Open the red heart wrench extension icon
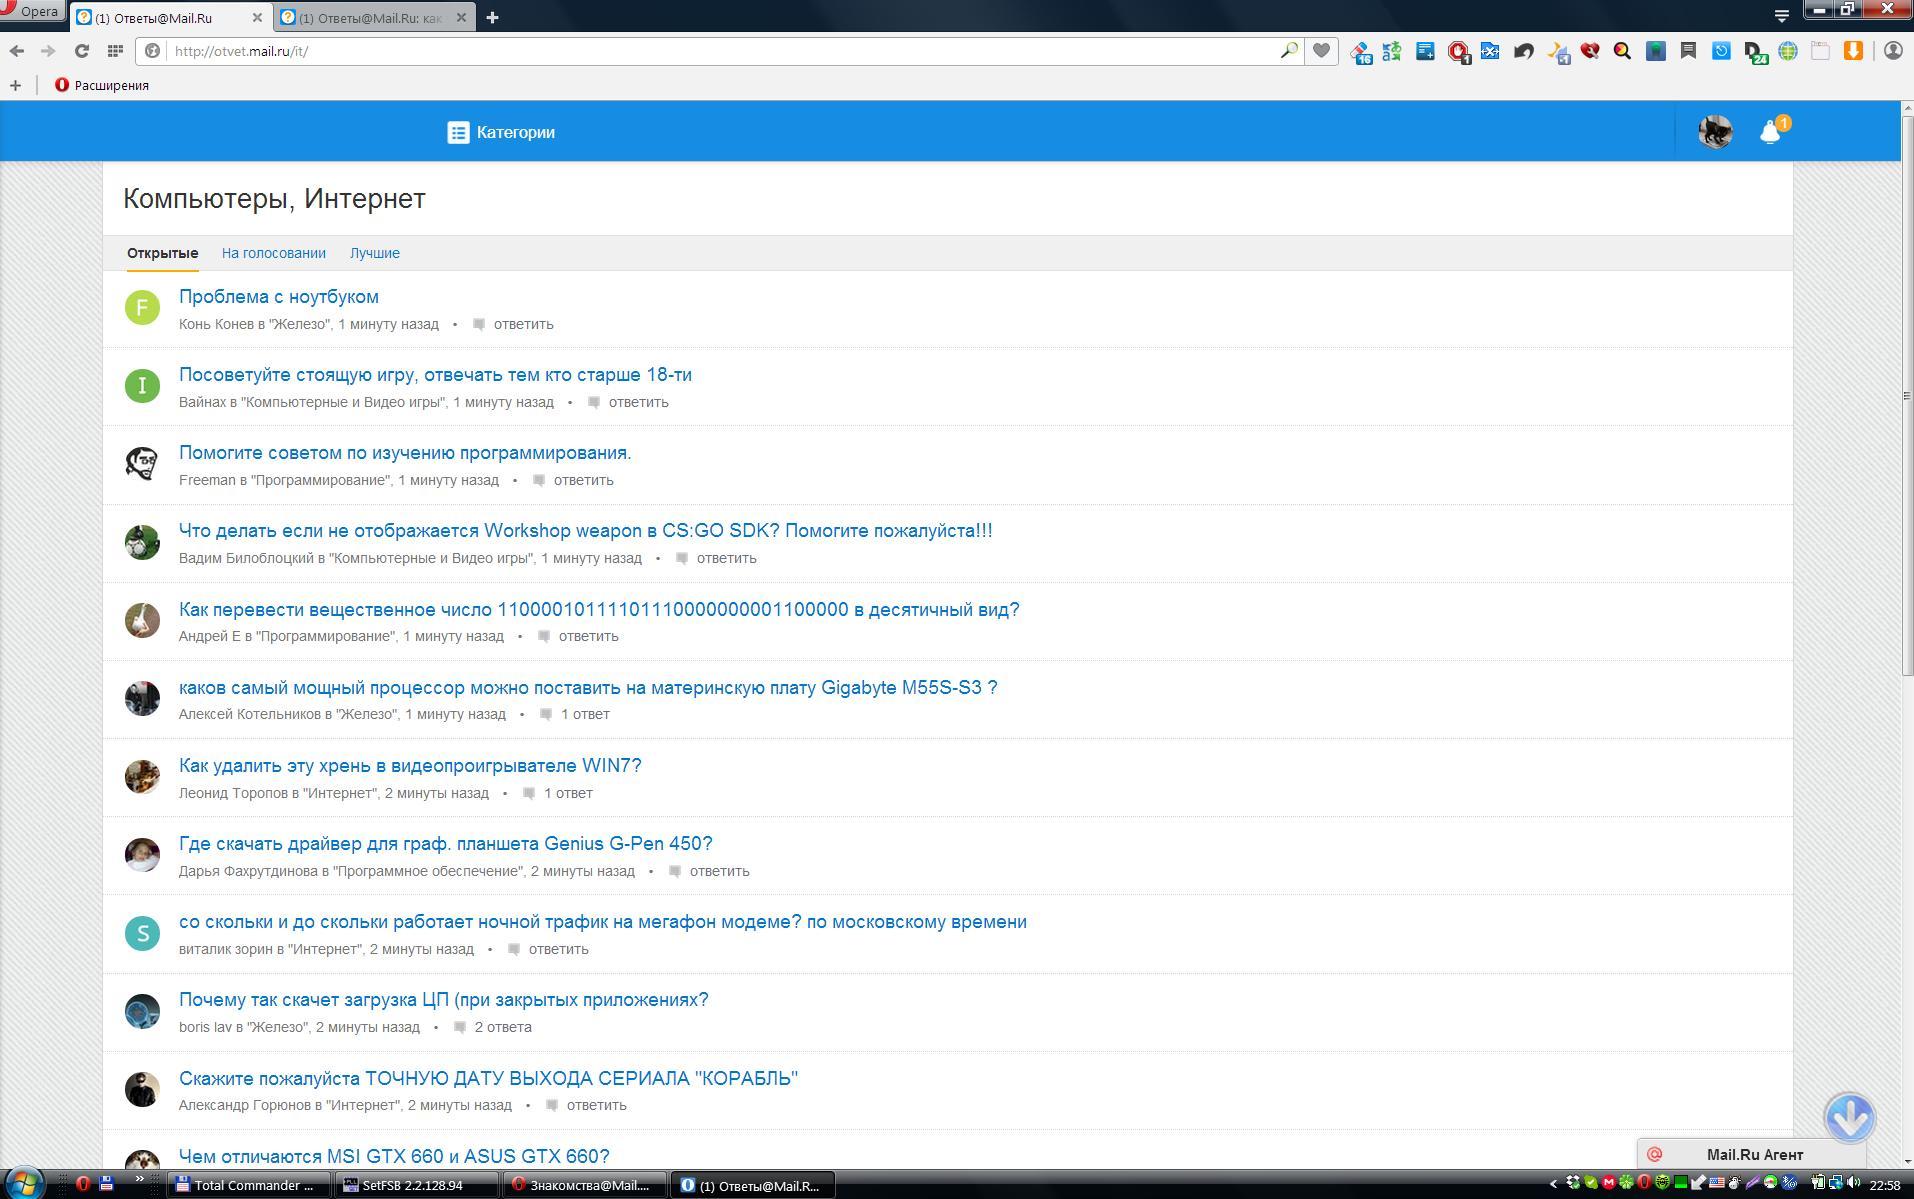1914x1199 pixels. pos(1590,50)
